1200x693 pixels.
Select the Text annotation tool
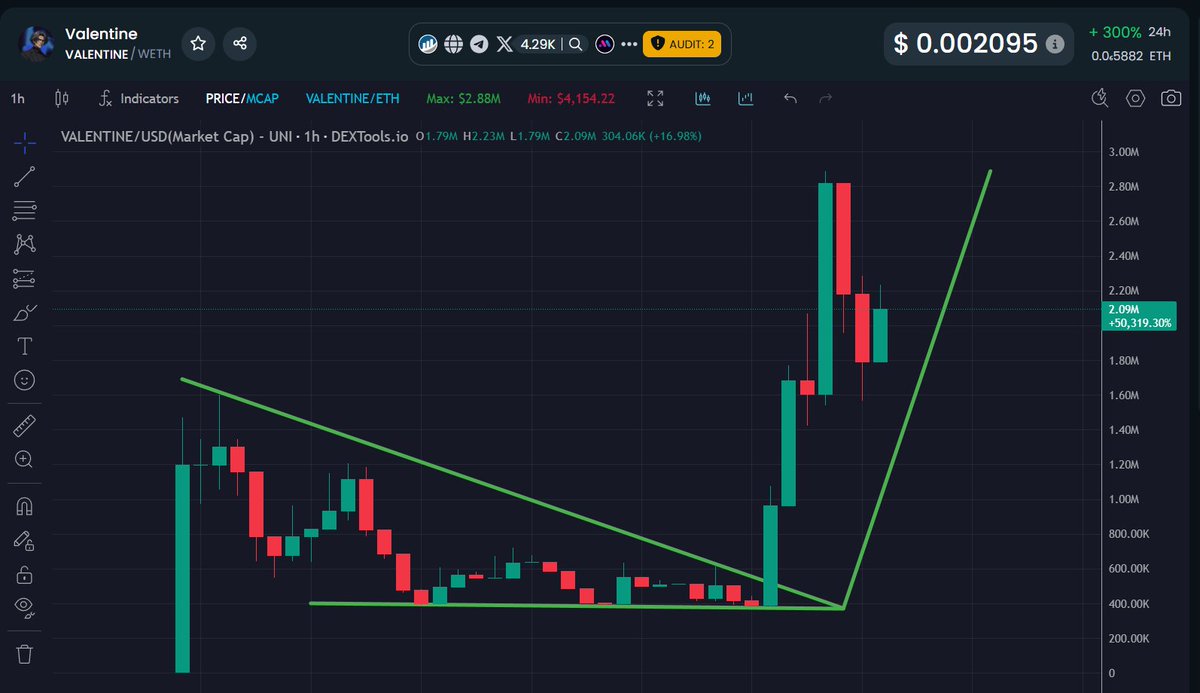tap(25, 346)
